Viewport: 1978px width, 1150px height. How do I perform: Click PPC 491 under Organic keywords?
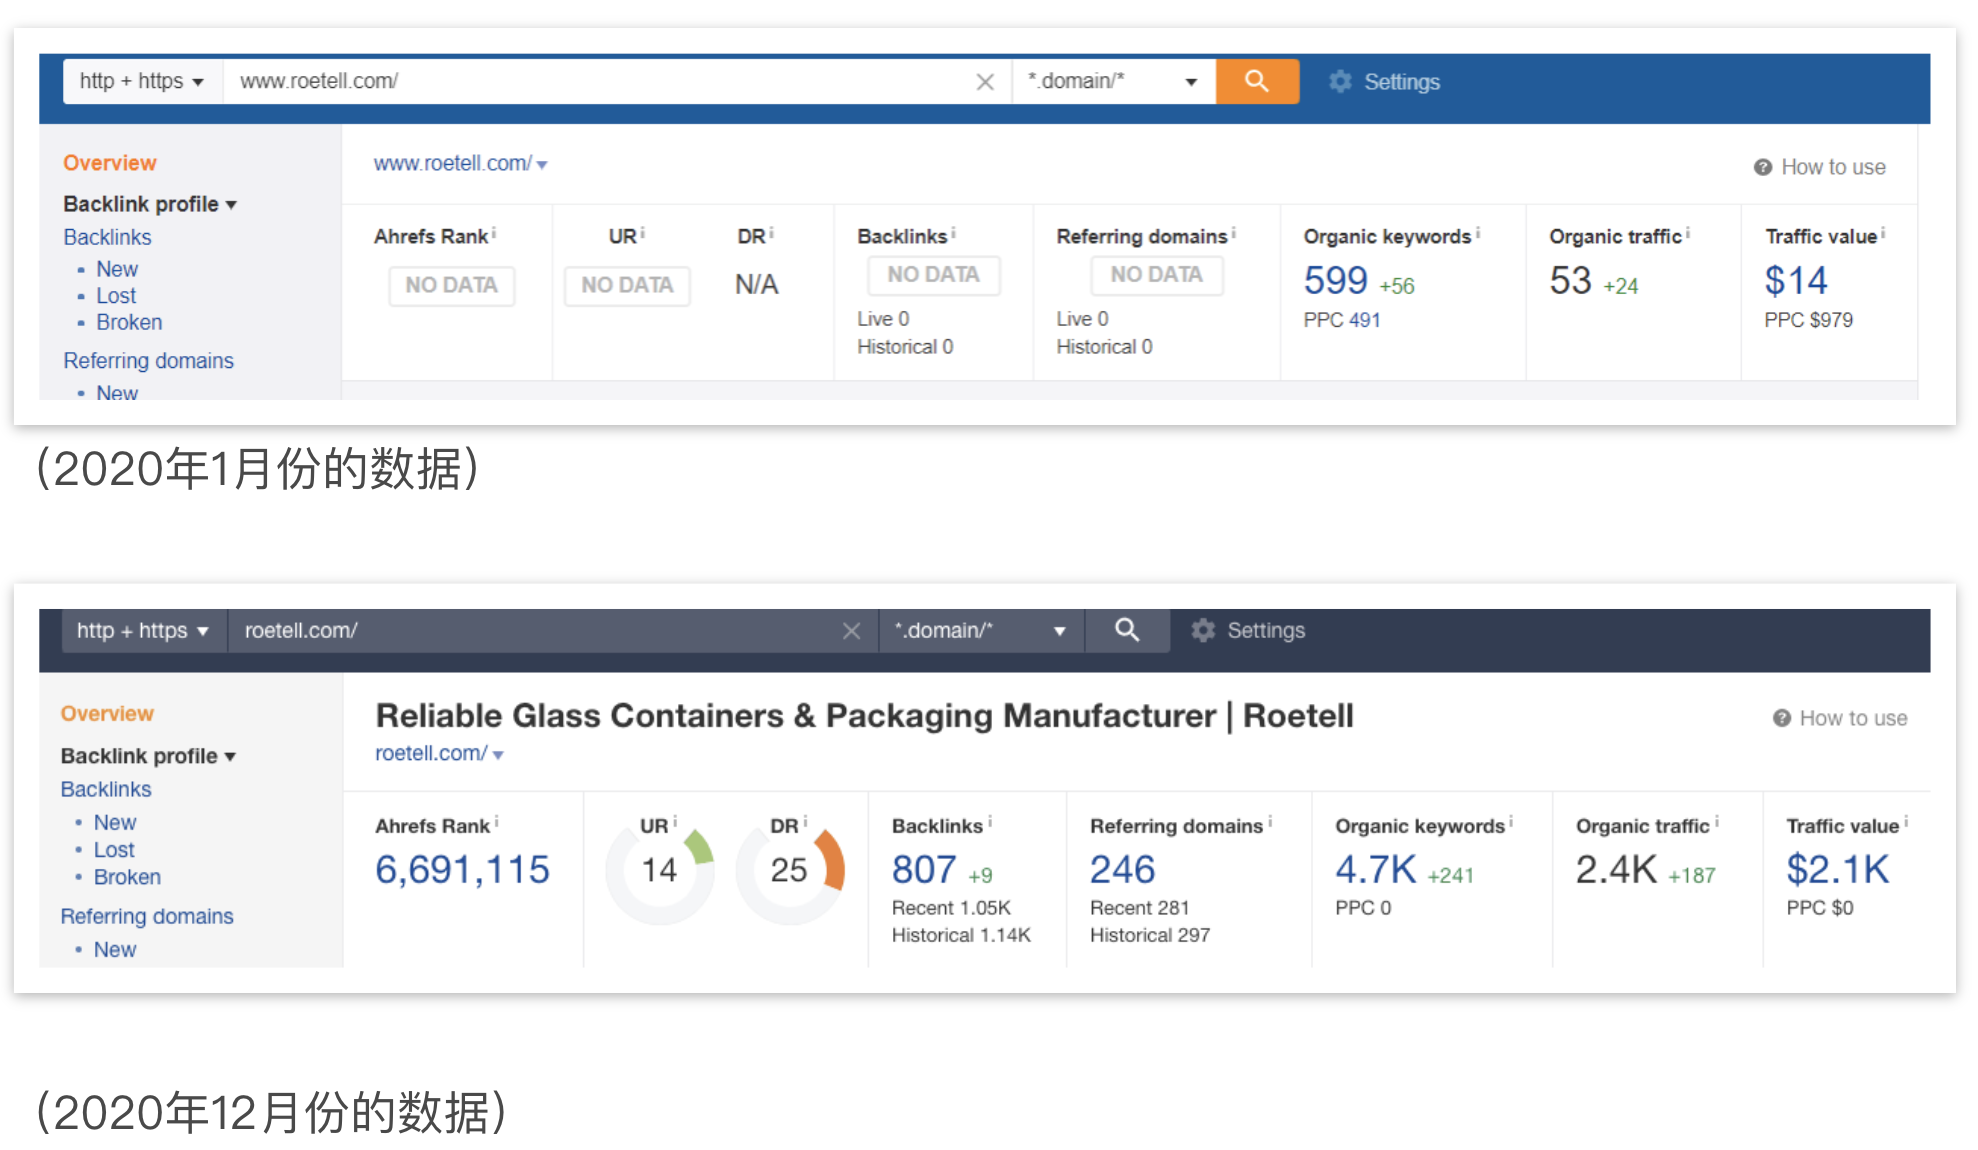tap(1342, 320)
